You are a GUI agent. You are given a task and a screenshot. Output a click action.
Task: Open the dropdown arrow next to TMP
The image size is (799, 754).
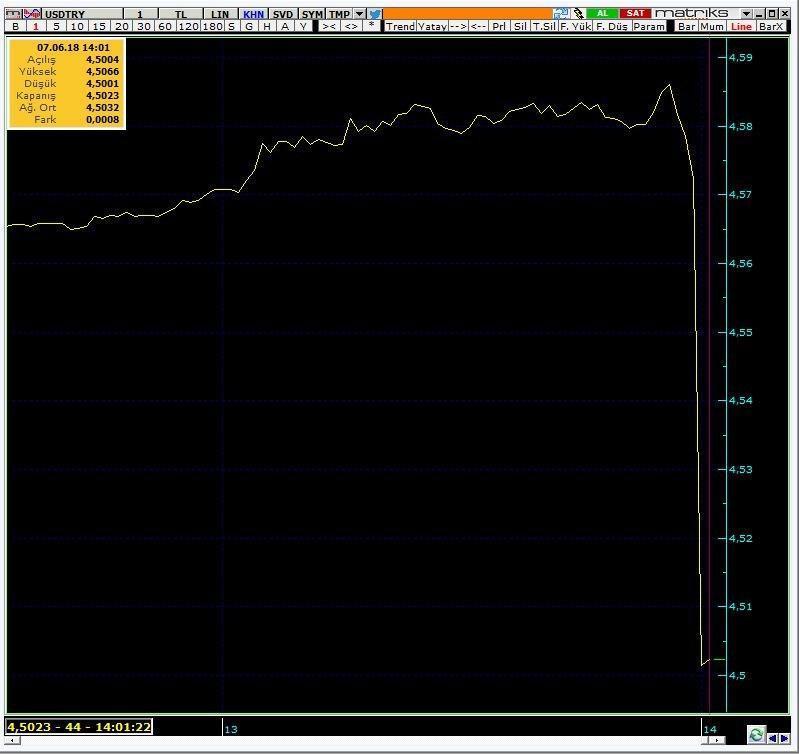[360, 14]
